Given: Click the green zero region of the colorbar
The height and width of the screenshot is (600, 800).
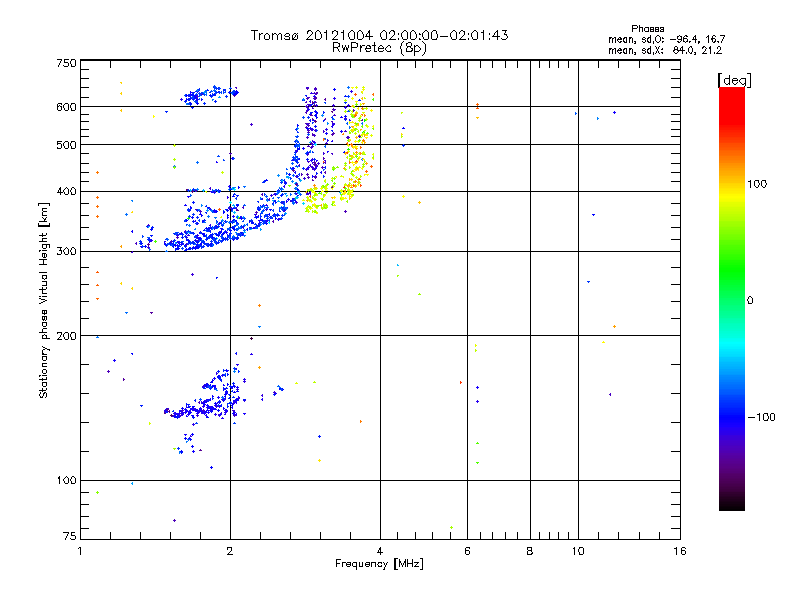Looking at the screenshot, I should click(x=732, y=300).
